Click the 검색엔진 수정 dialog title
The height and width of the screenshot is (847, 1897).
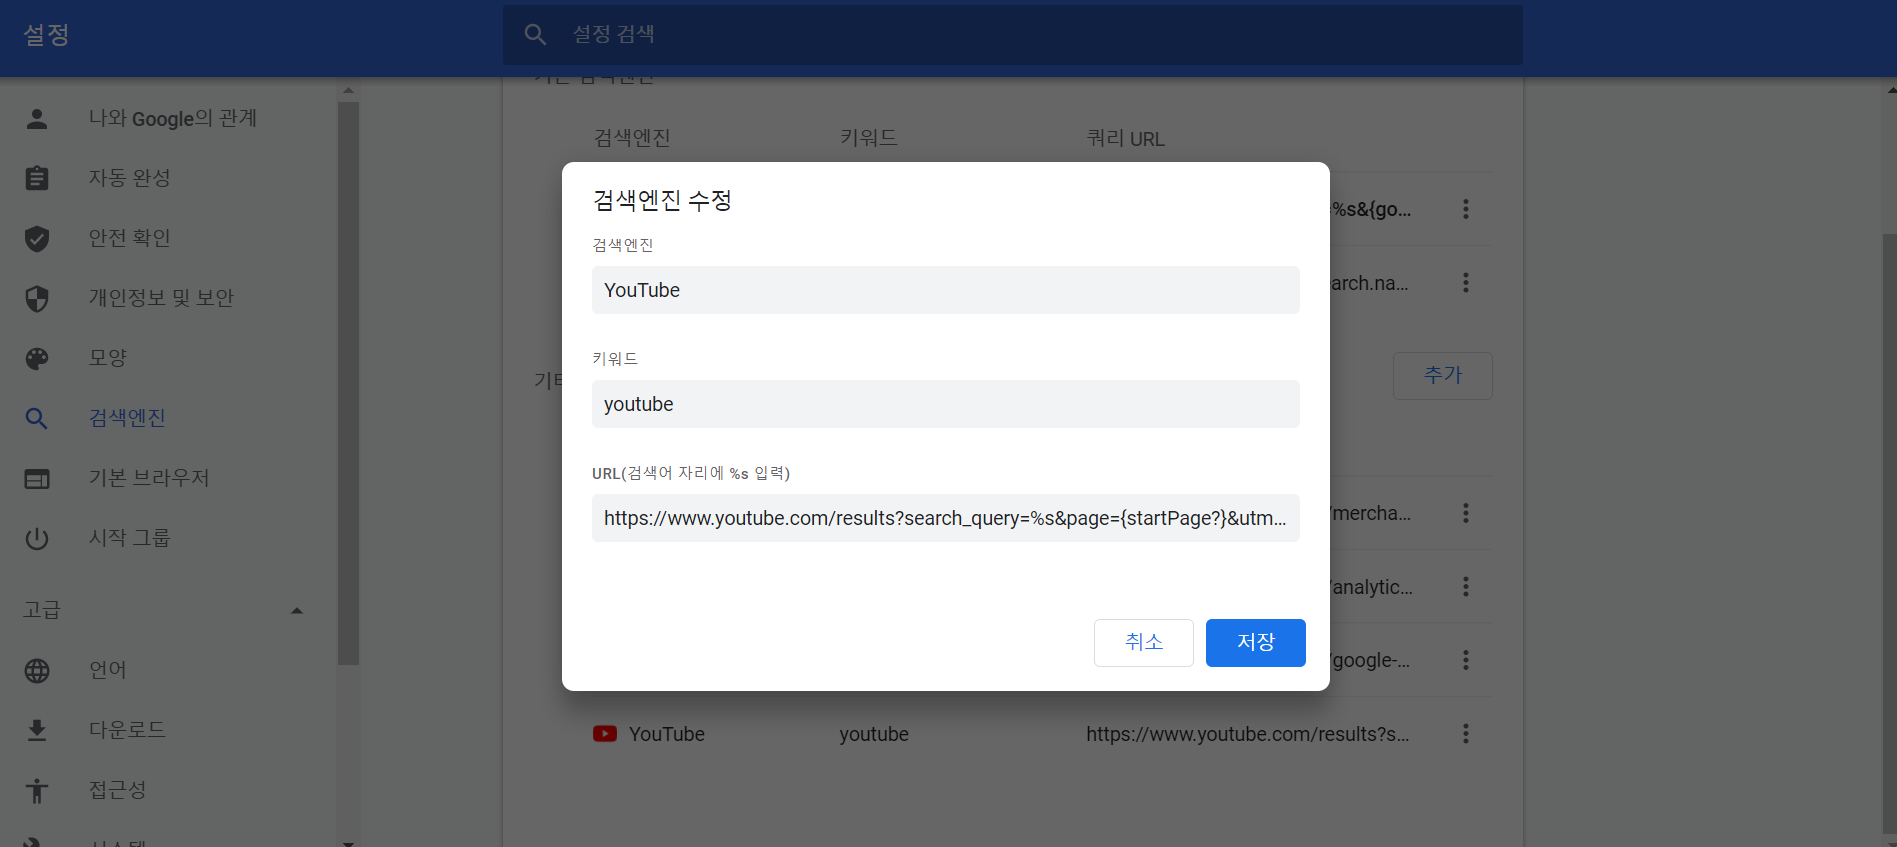coord(662,201)
